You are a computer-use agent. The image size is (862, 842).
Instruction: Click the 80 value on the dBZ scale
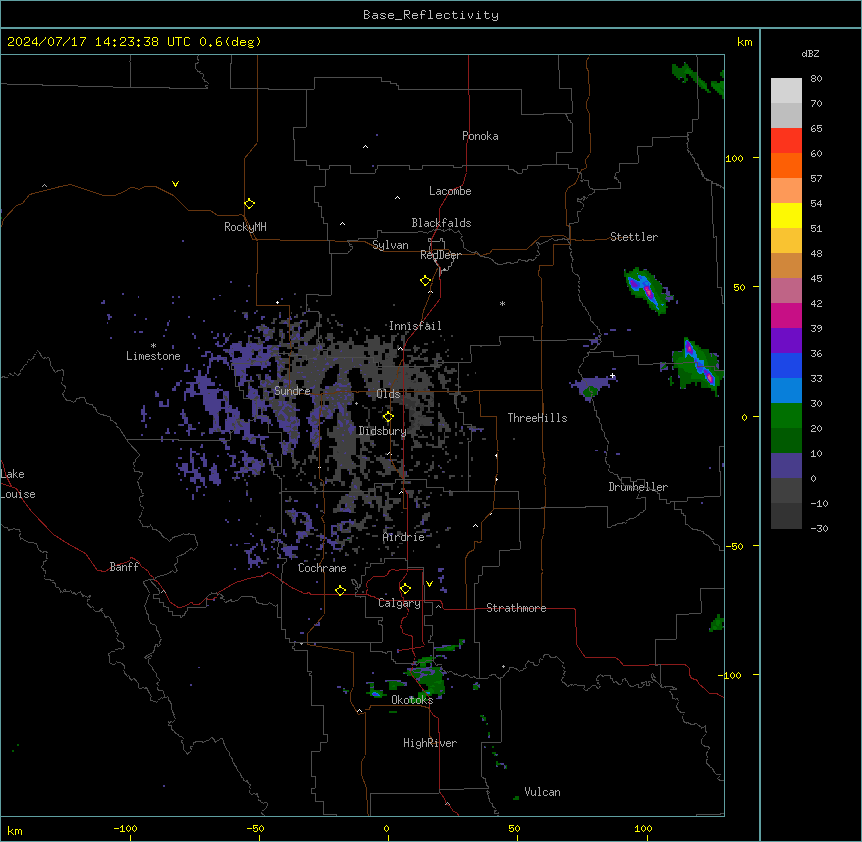coord(816,79)
